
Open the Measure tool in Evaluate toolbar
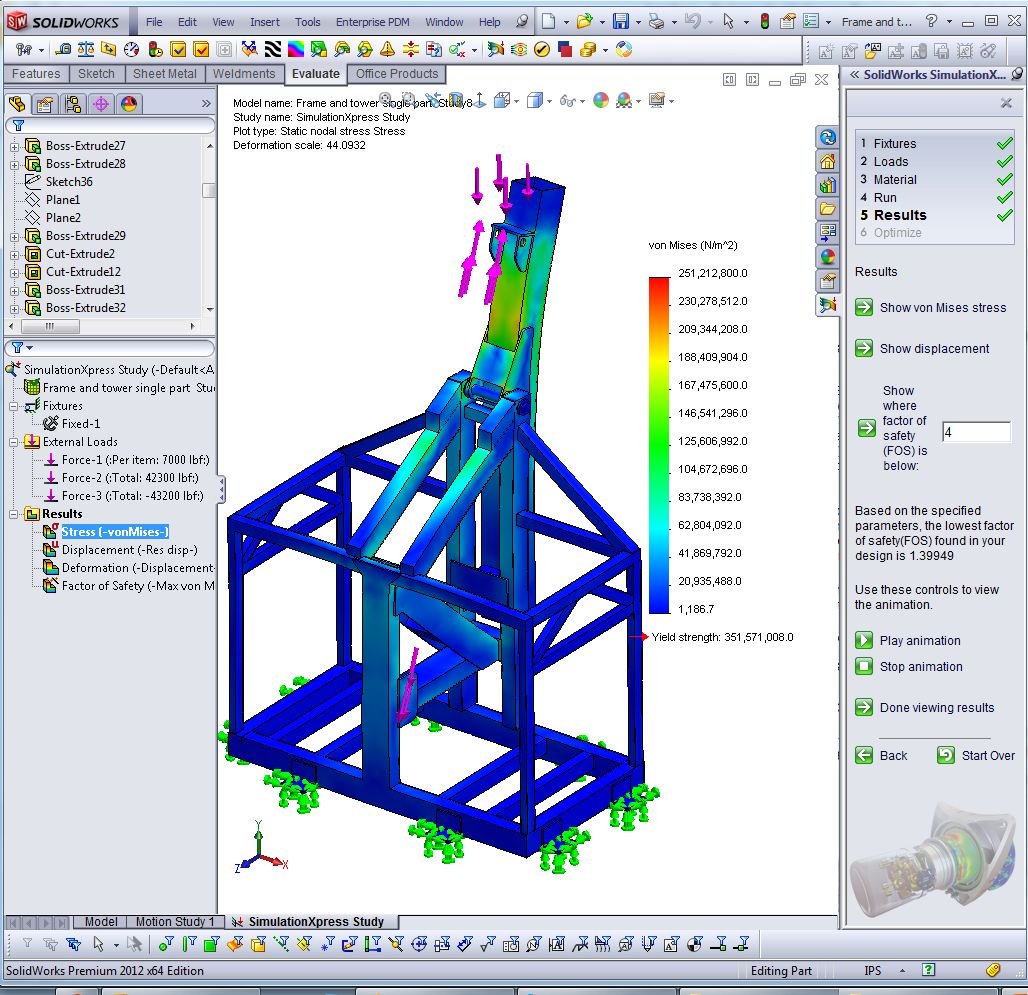[x=64, y=49]
